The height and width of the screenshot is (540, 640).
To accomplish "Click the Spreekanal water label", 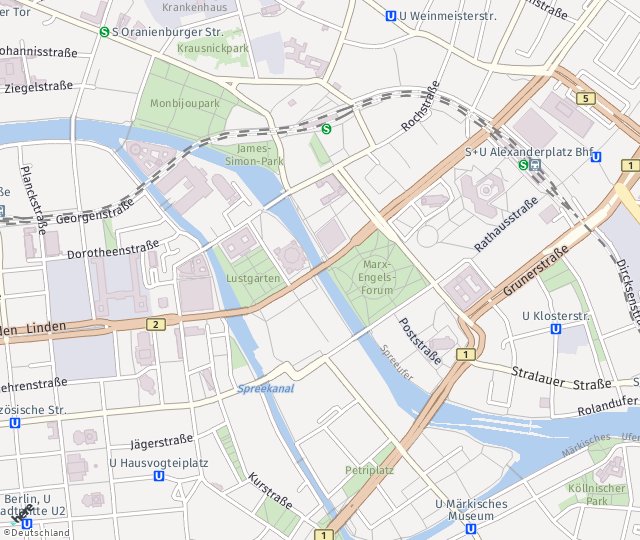I will [x=266, y=389].
